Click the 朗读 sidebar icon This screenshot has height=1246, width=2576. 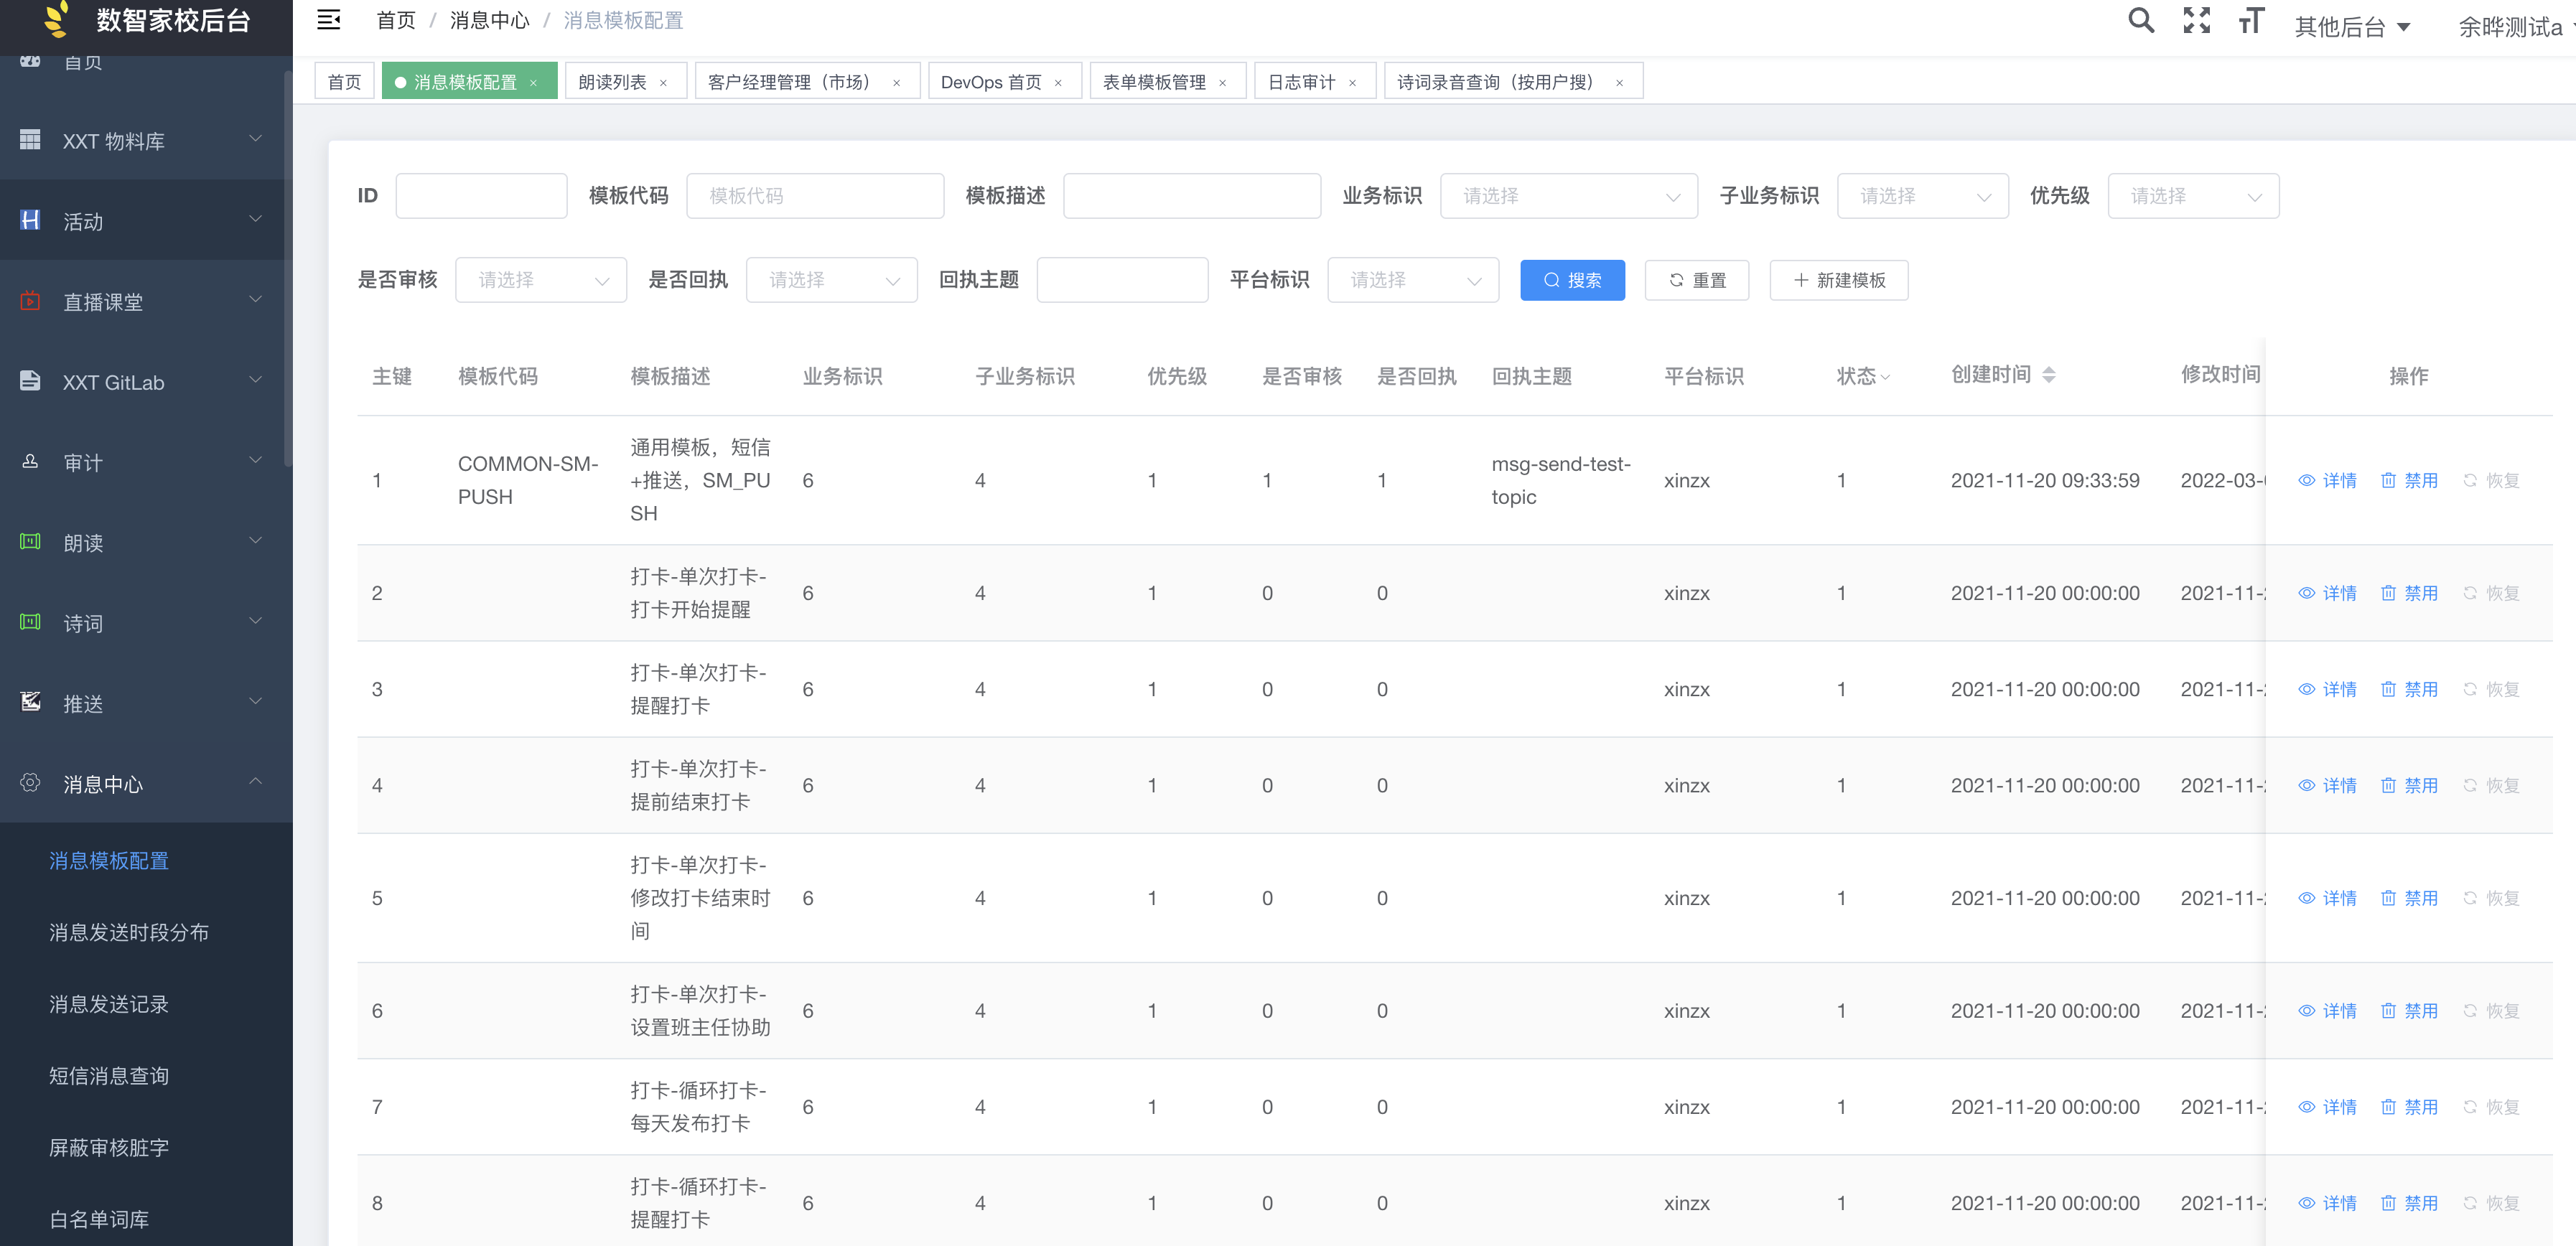30,542
